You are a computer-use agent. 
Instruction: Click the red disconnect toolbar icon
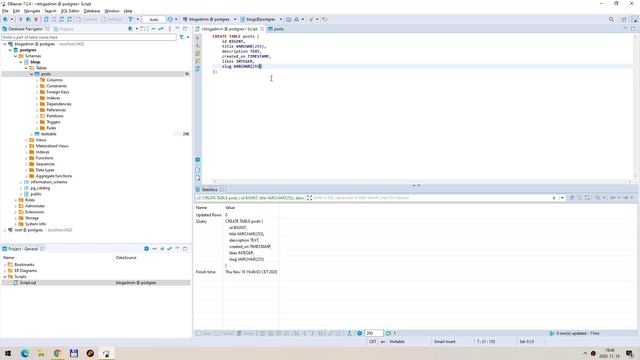tap(36, 19)
